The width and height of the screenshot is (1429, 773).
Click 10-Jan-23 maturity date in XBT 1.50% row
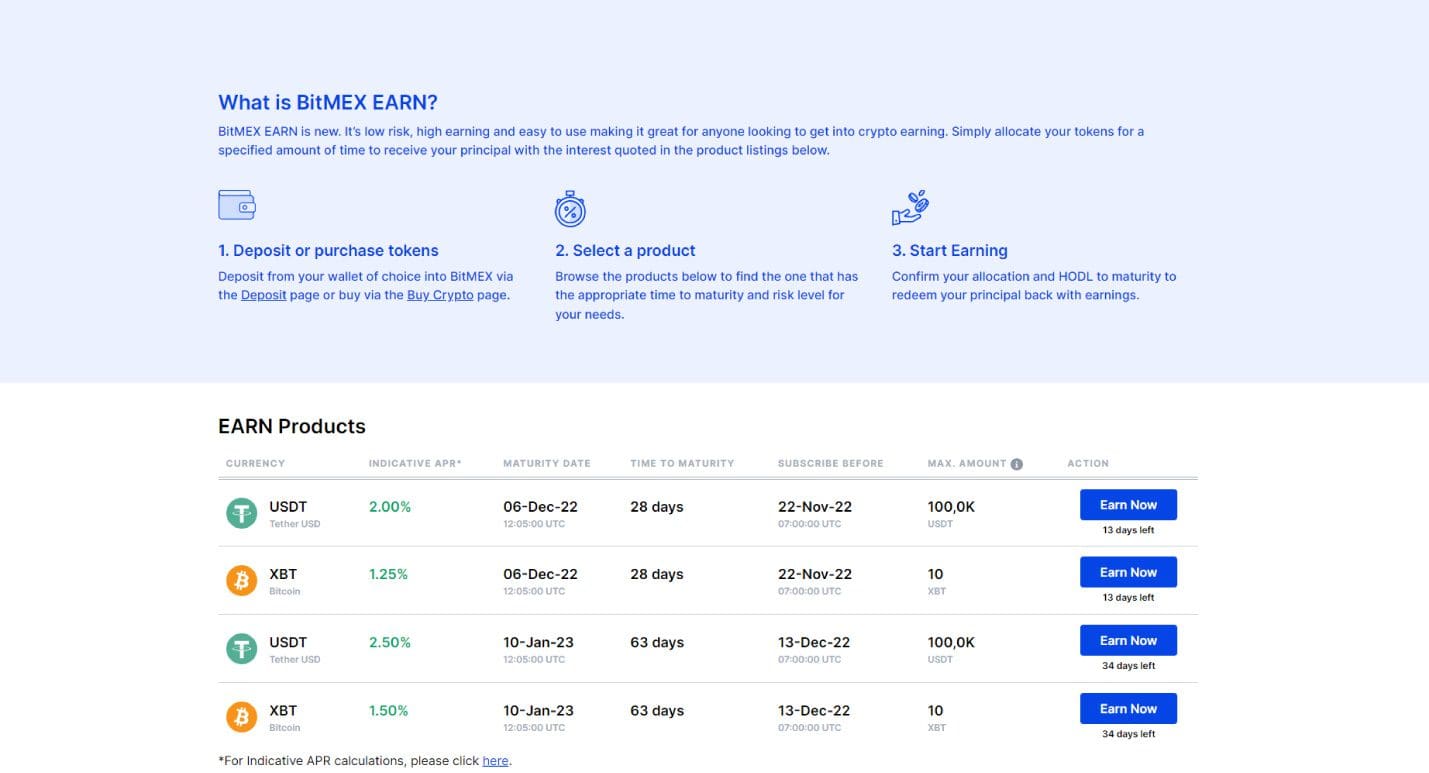(x=538, y=711)
